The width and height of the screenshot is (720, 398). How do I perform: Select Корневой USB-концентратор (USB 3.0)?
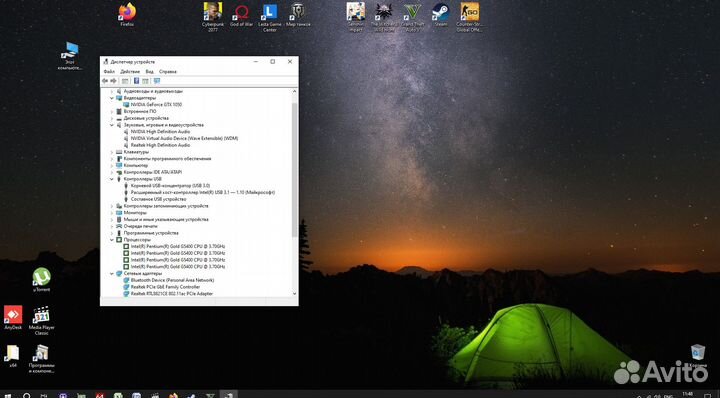click(x=167, y=186)
